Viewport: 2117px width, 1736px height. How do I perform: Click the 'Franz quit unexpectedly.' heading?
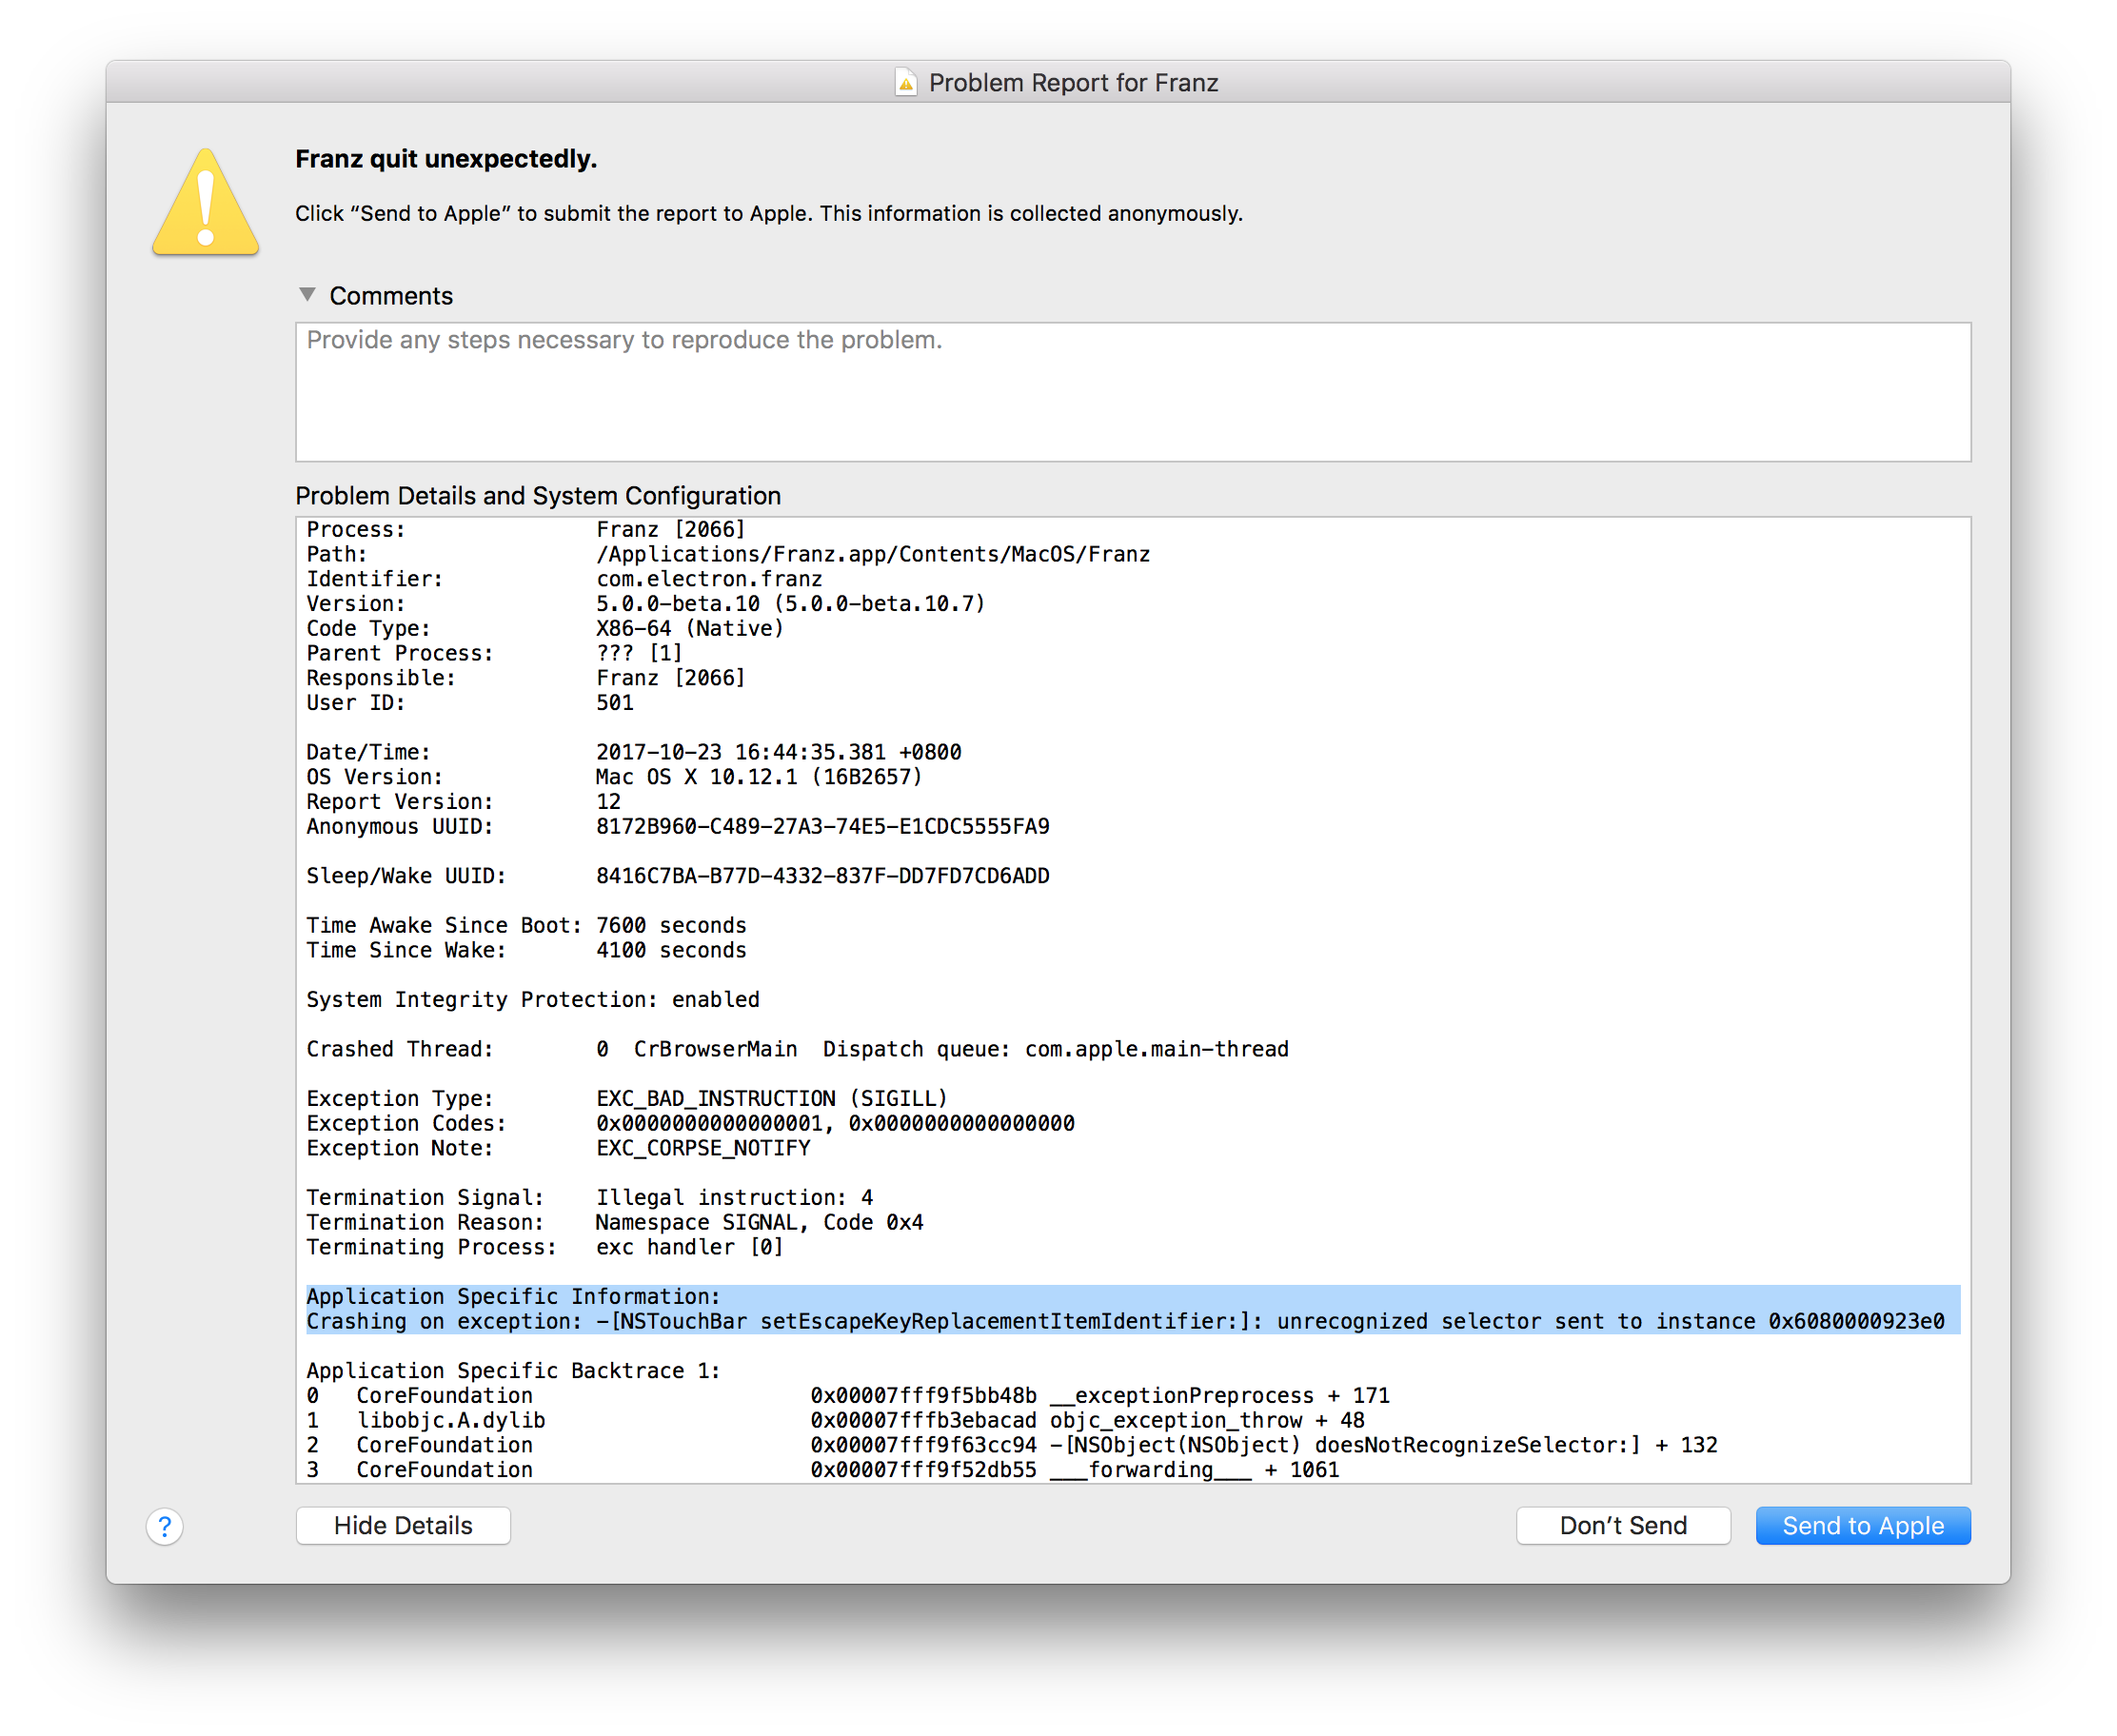446,159
